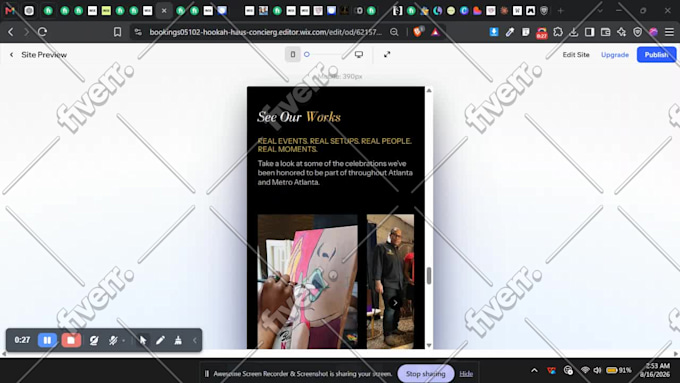Switch preview to desktop view

coord(359,54)
